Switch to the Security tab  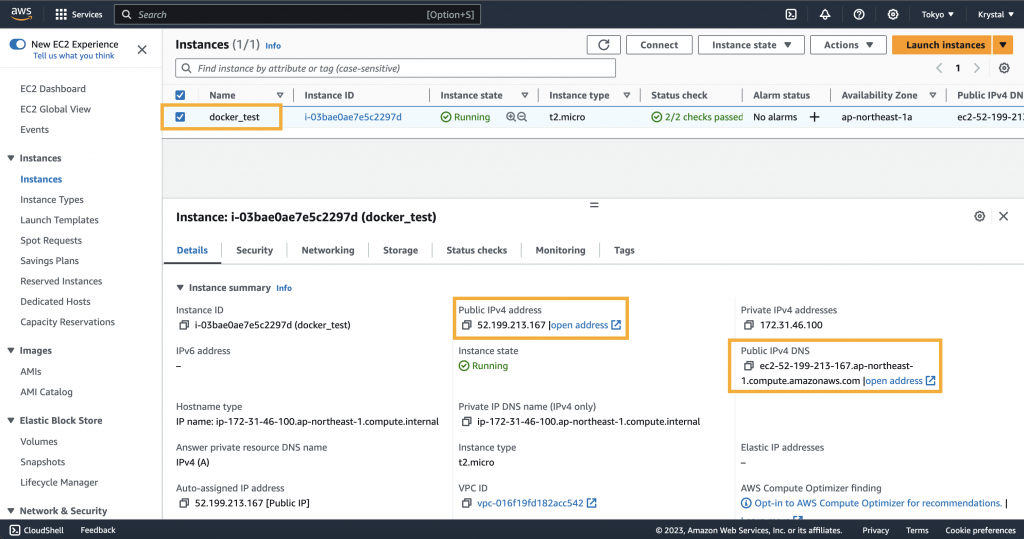pyautogui.click(x=254, y=250)
